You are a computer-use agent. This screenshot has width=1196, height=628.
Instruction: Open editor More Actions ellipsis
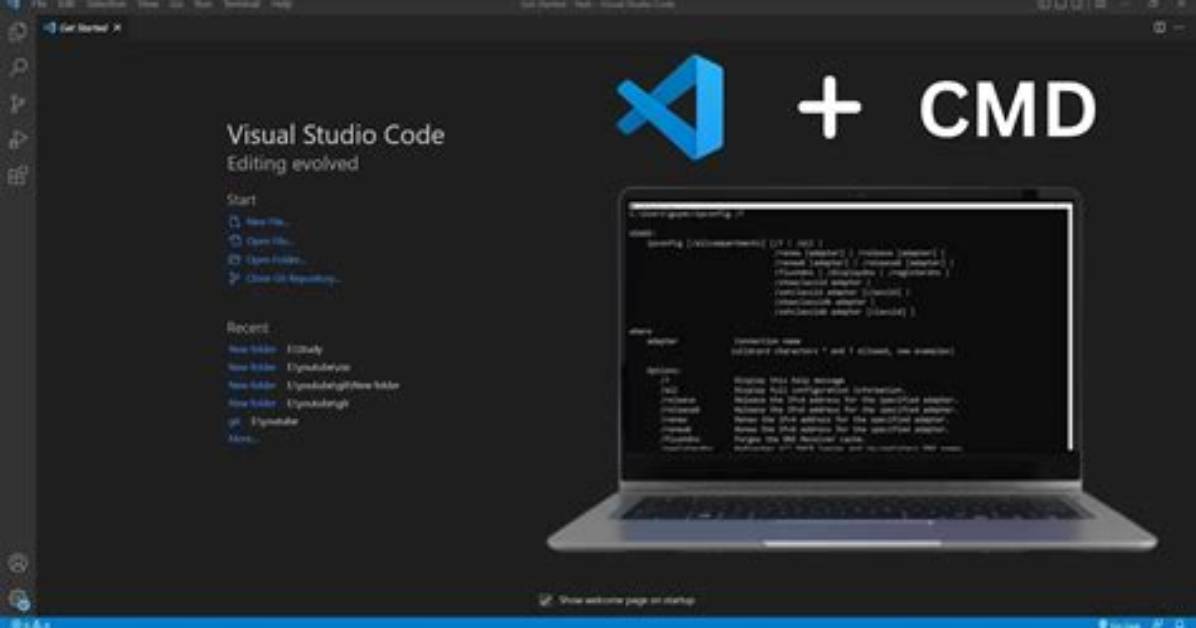1180,27
